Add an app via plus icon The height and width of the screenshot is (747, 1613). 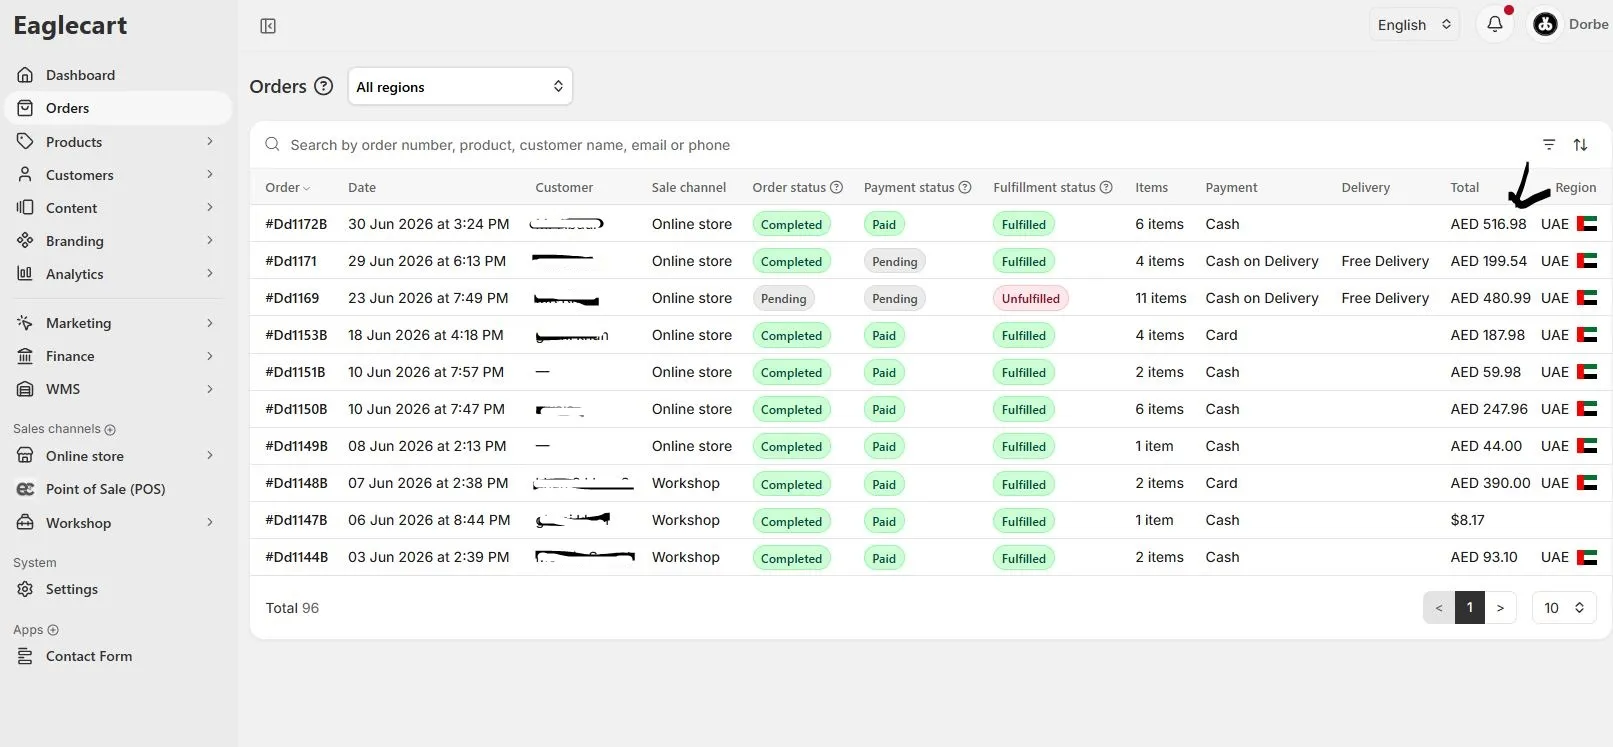(x=53, y=630)
